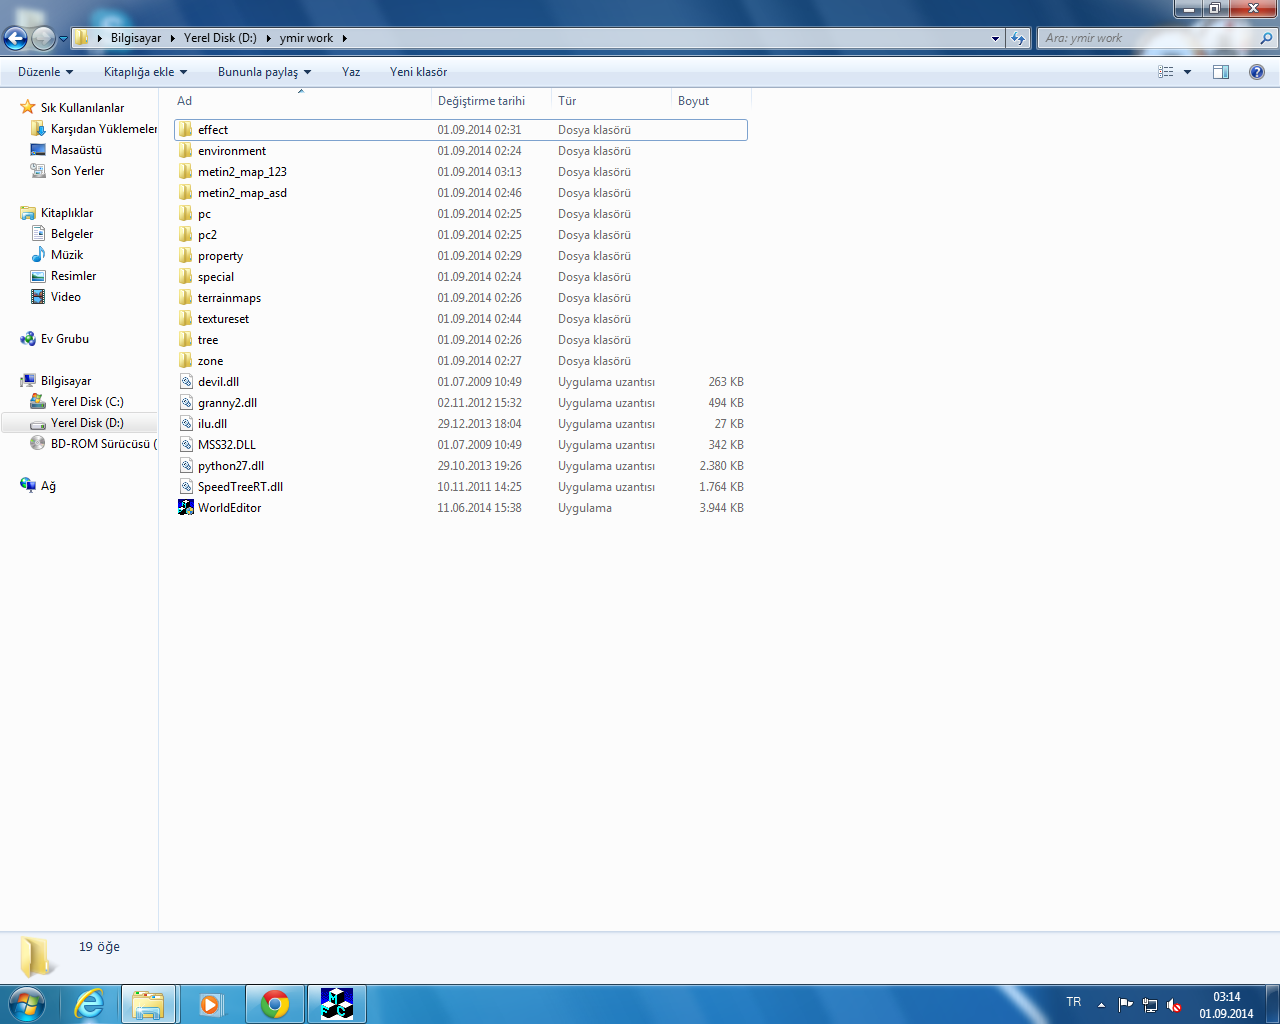Select Sık Kullanılanlar in the navigation pane
The height and width of the screenshot is (1024, 1280).
(x=72, y=108)
